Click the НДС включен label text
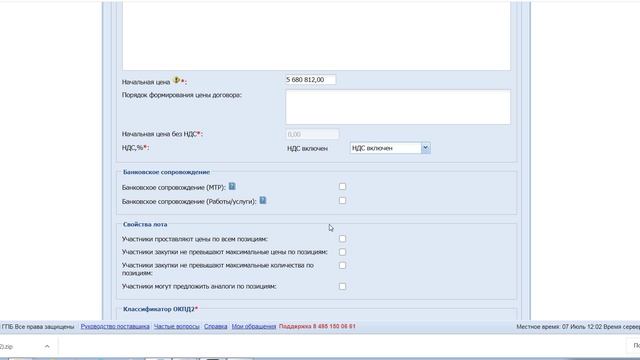The width and height of the screenshot is (640, 360). (307, 149)
